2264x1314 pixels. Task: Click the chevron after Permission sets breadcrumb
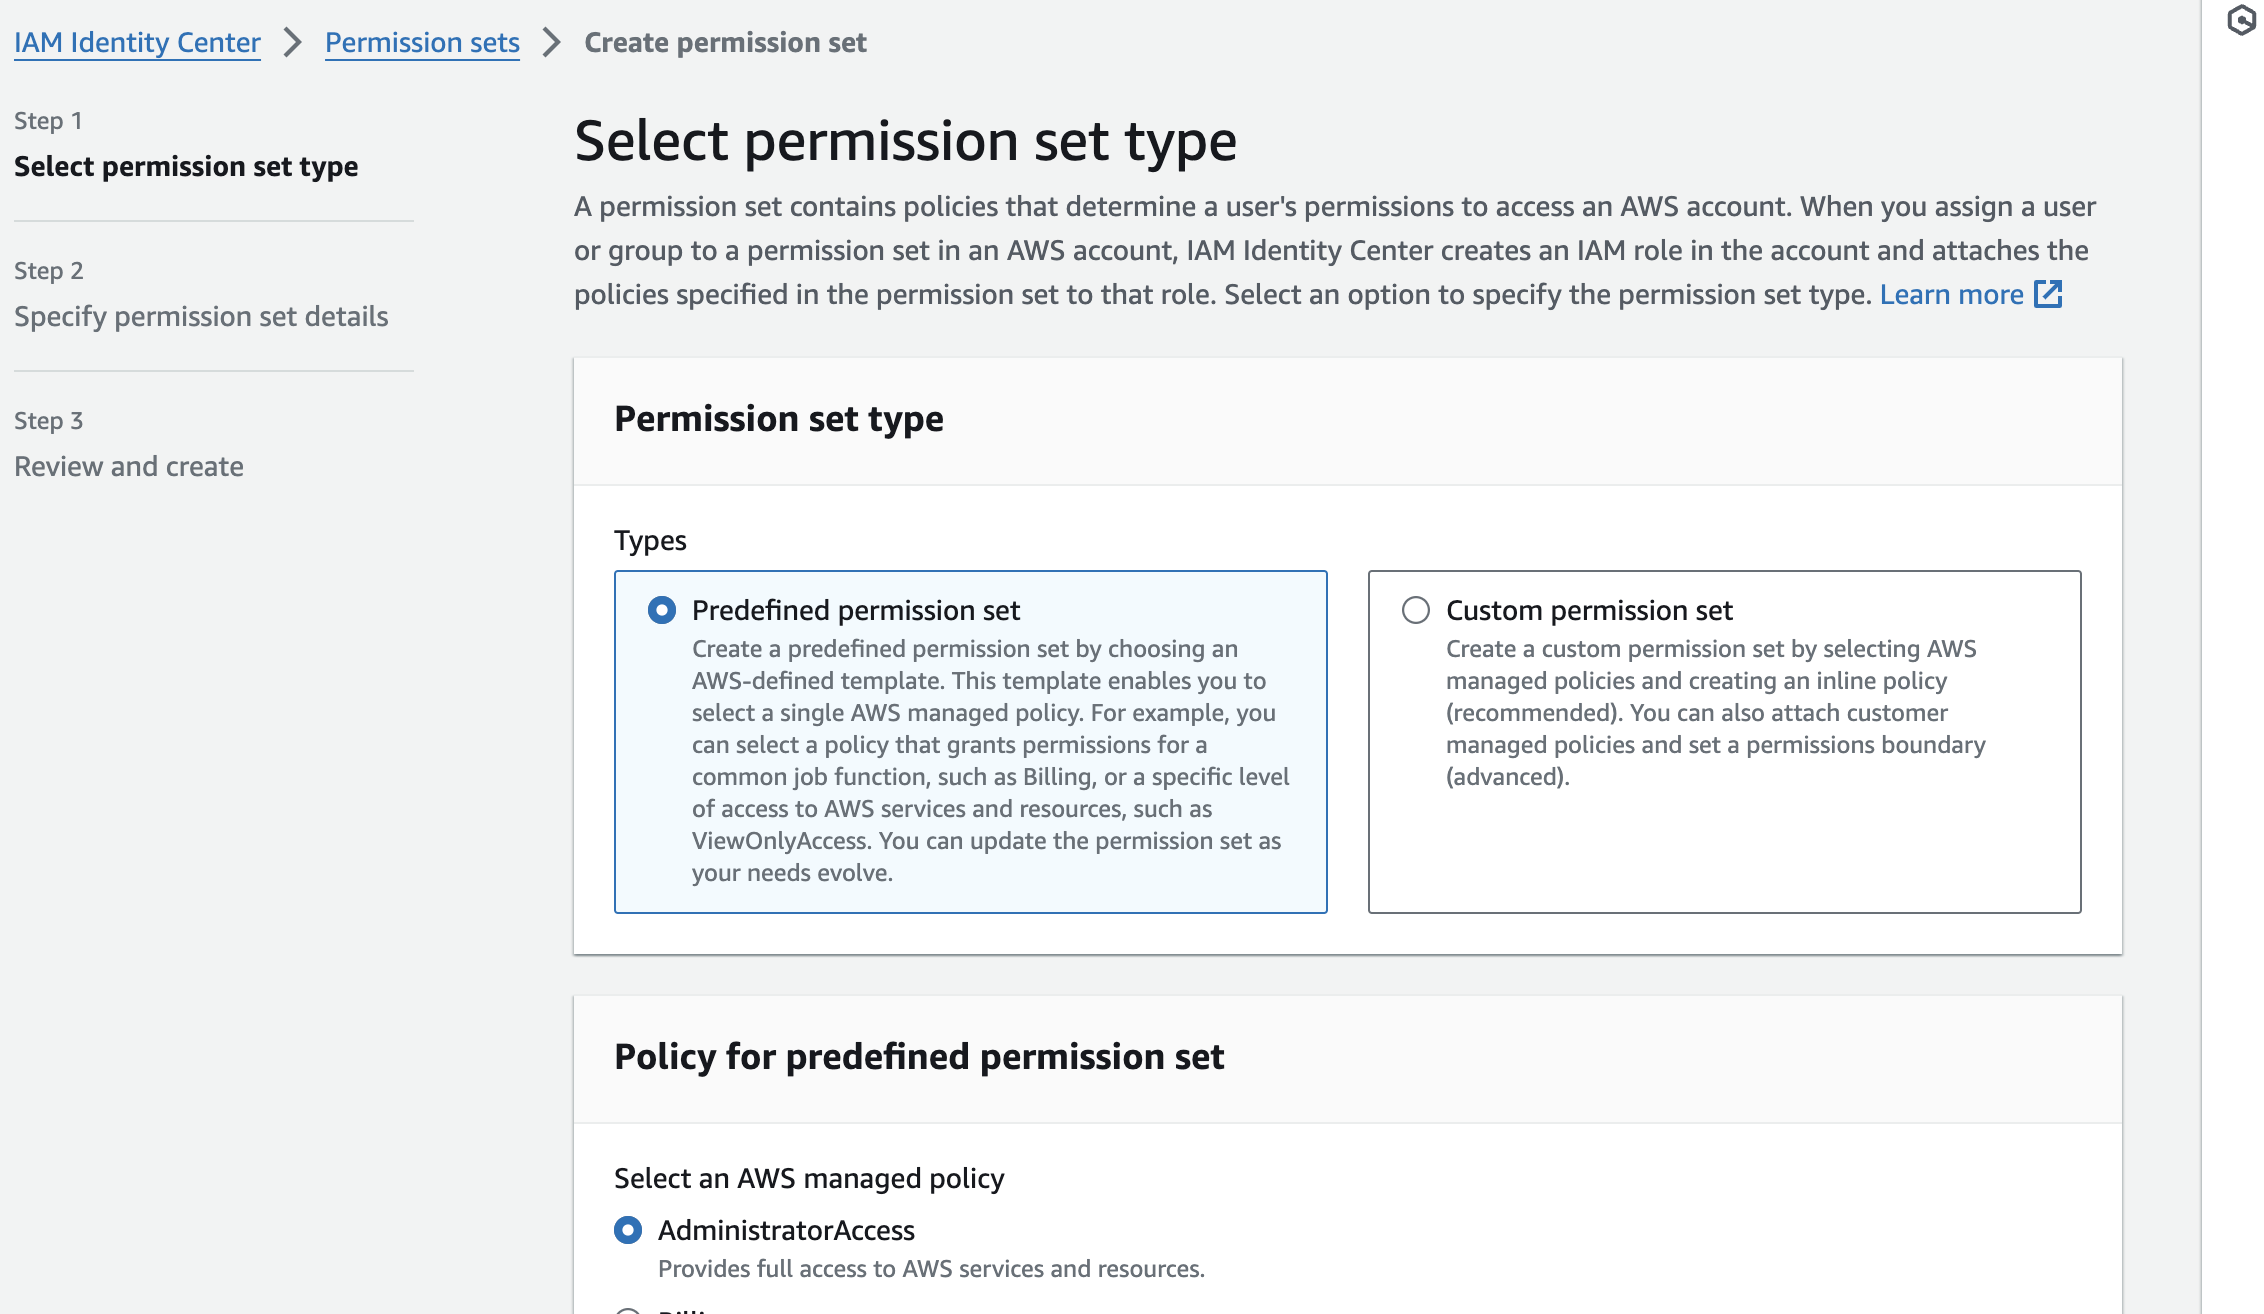coord(551,42)
